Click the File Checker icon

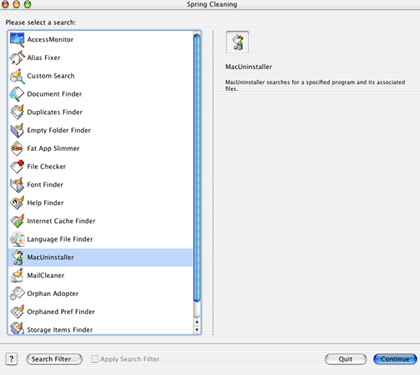[x=17, y=166]
